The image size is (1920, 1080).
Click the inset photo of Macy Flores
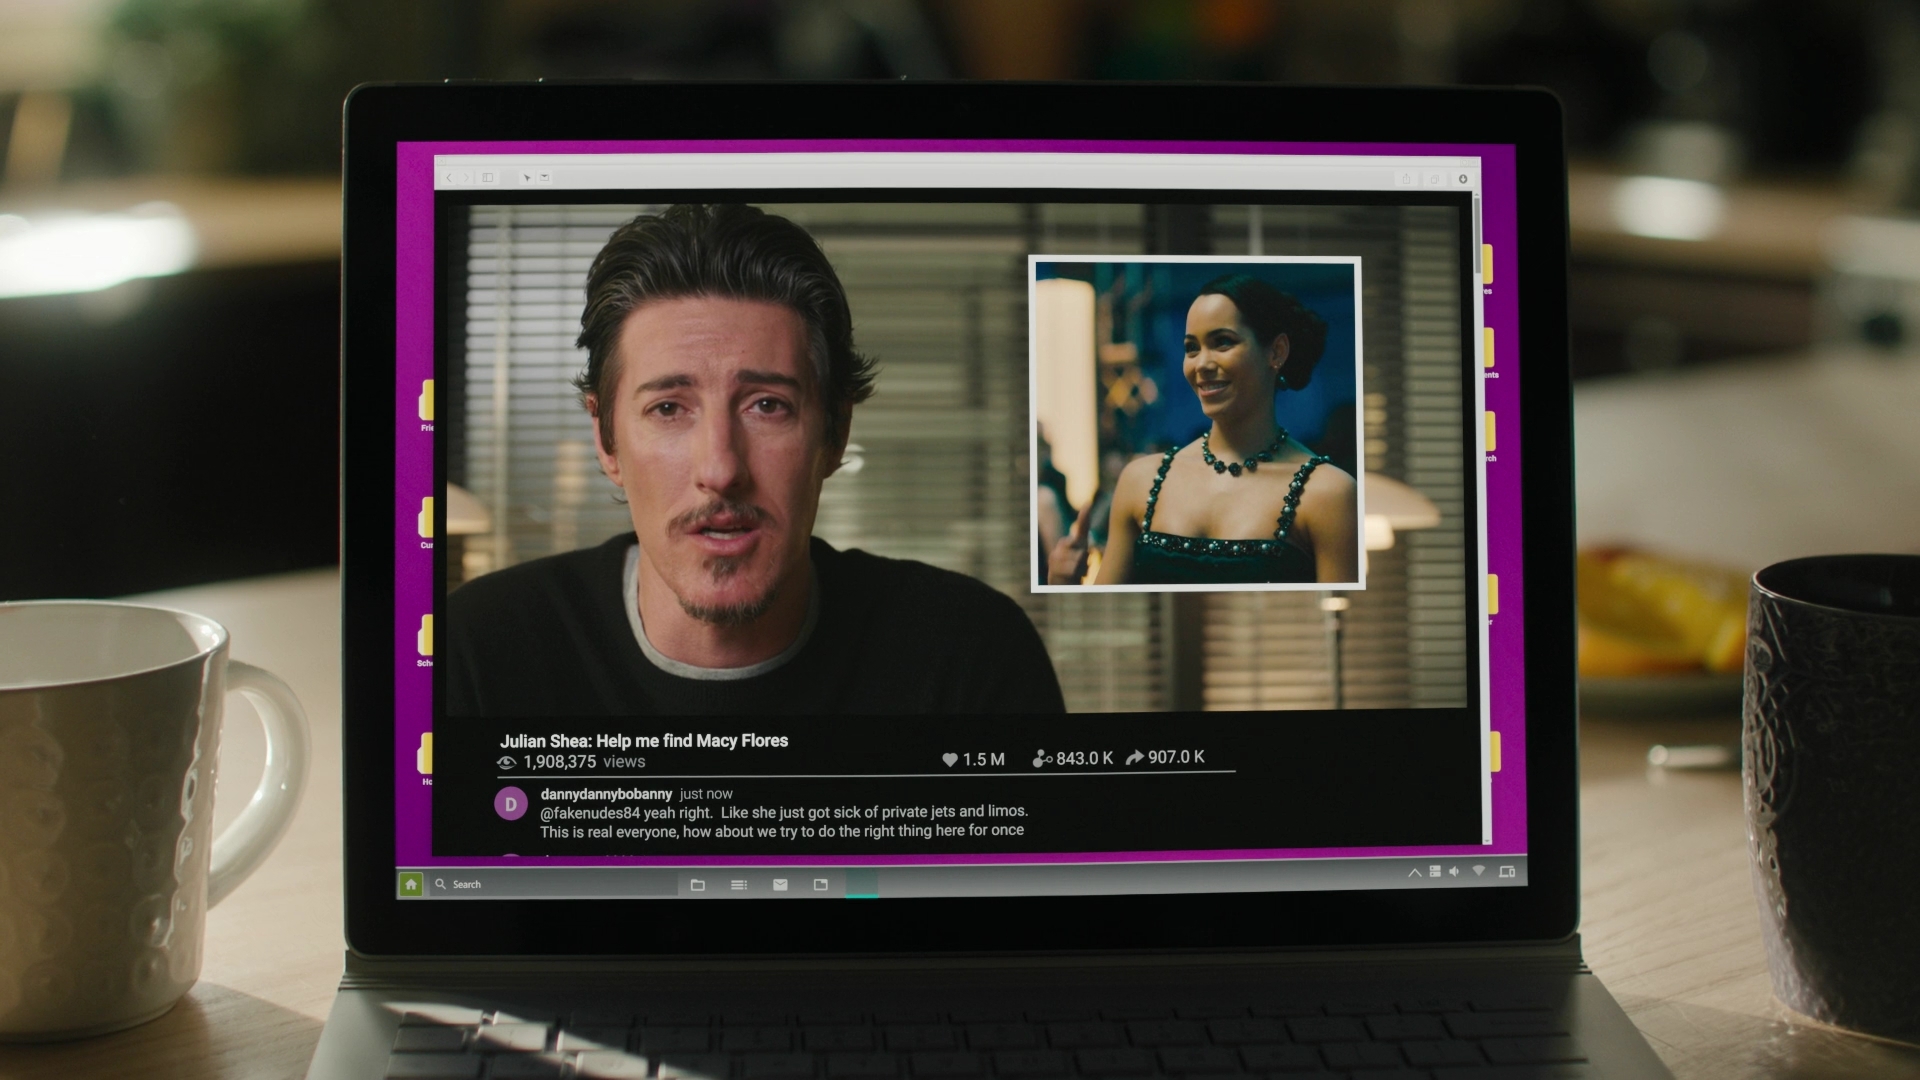tap(1196, 424)
